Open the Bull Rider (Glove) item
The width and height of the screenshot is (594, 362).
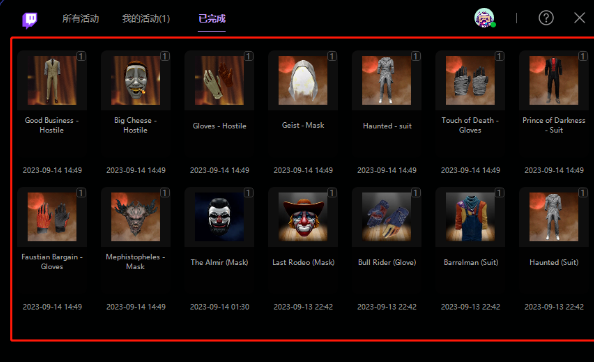386,217
